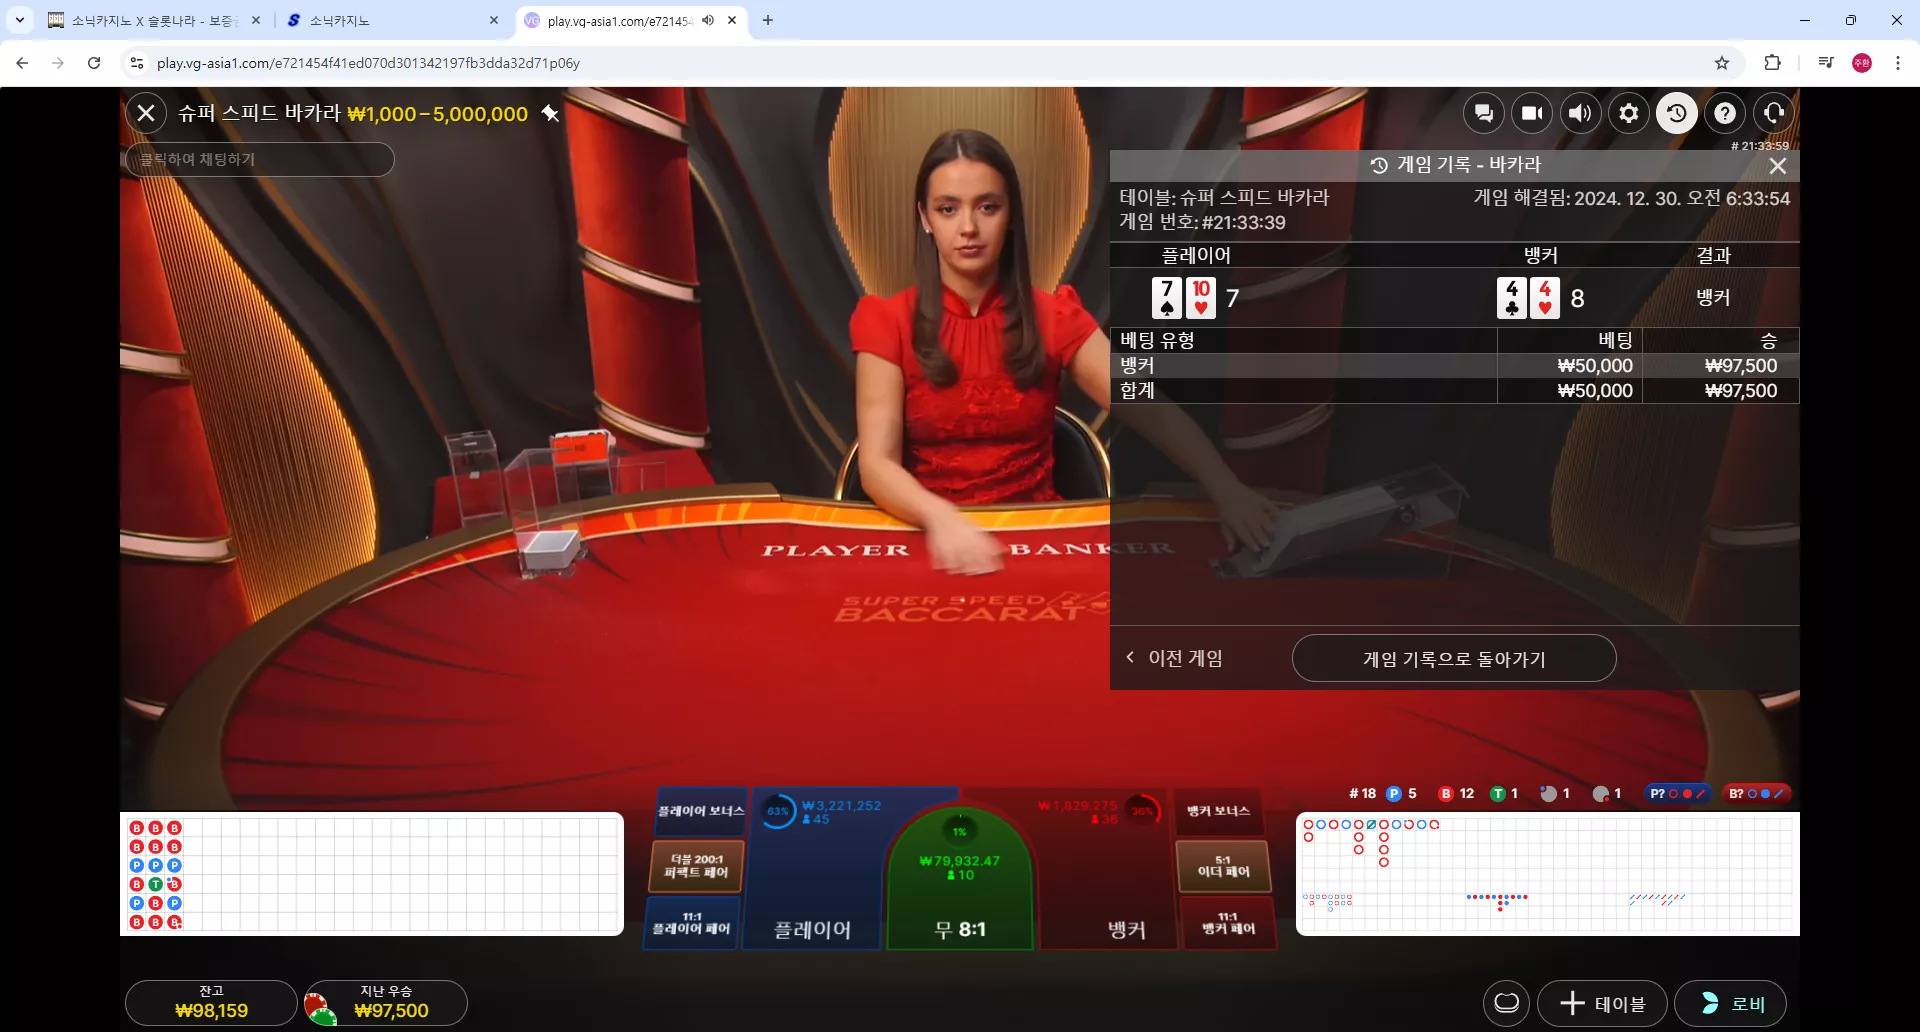Click 게임 기록으로 돌아가기 button

pyautogui.click(x=1454, y=659)
